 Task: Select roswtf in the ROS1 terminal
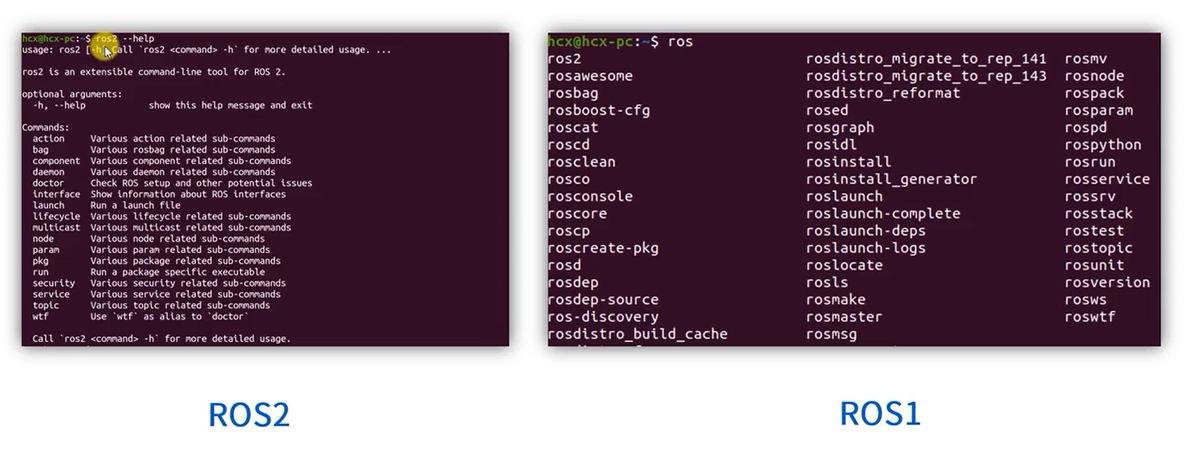click(1089, 317)
